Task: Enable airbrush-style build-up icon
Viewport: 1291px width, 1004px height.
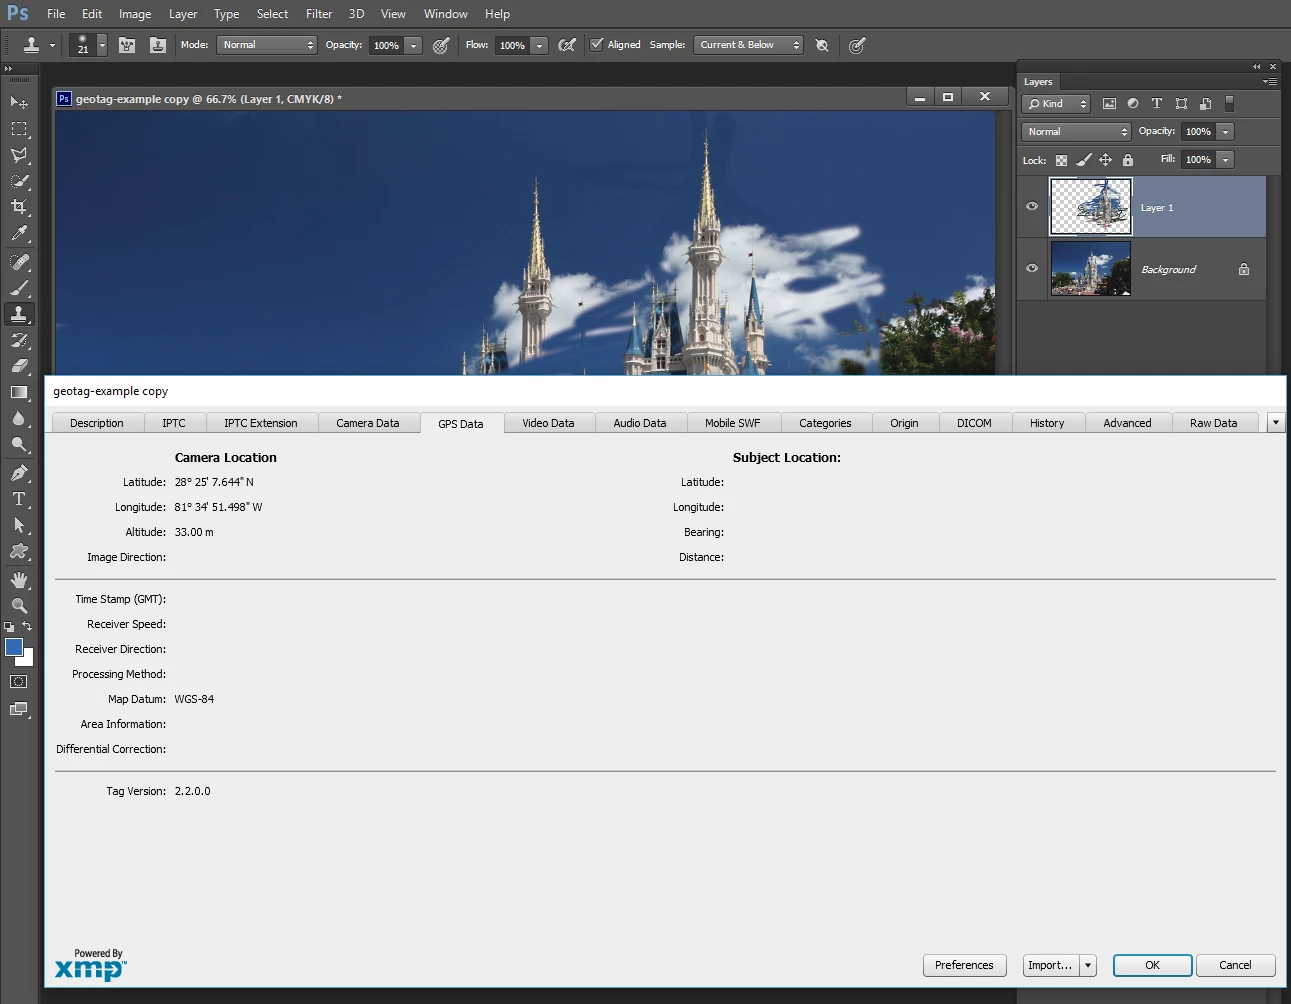Action: (x=567, y=45)
